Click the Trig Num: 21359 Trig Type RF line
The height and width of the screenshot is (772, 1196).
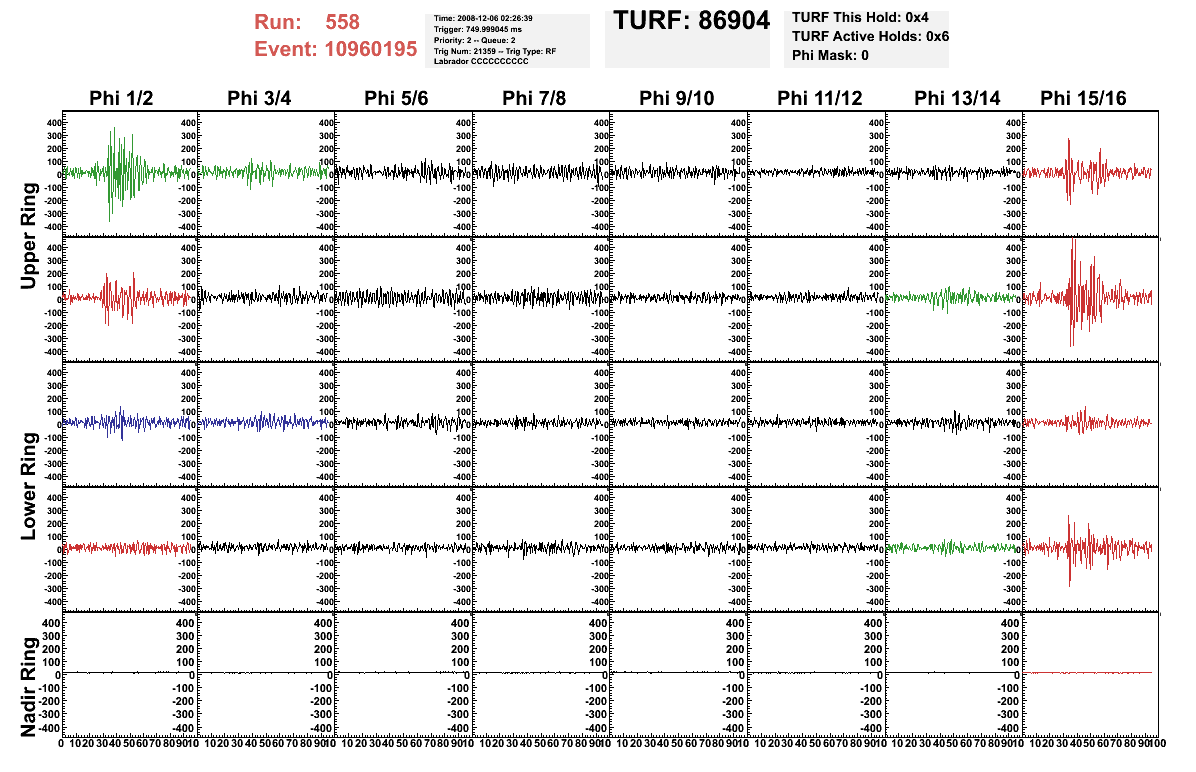(494, 51)
